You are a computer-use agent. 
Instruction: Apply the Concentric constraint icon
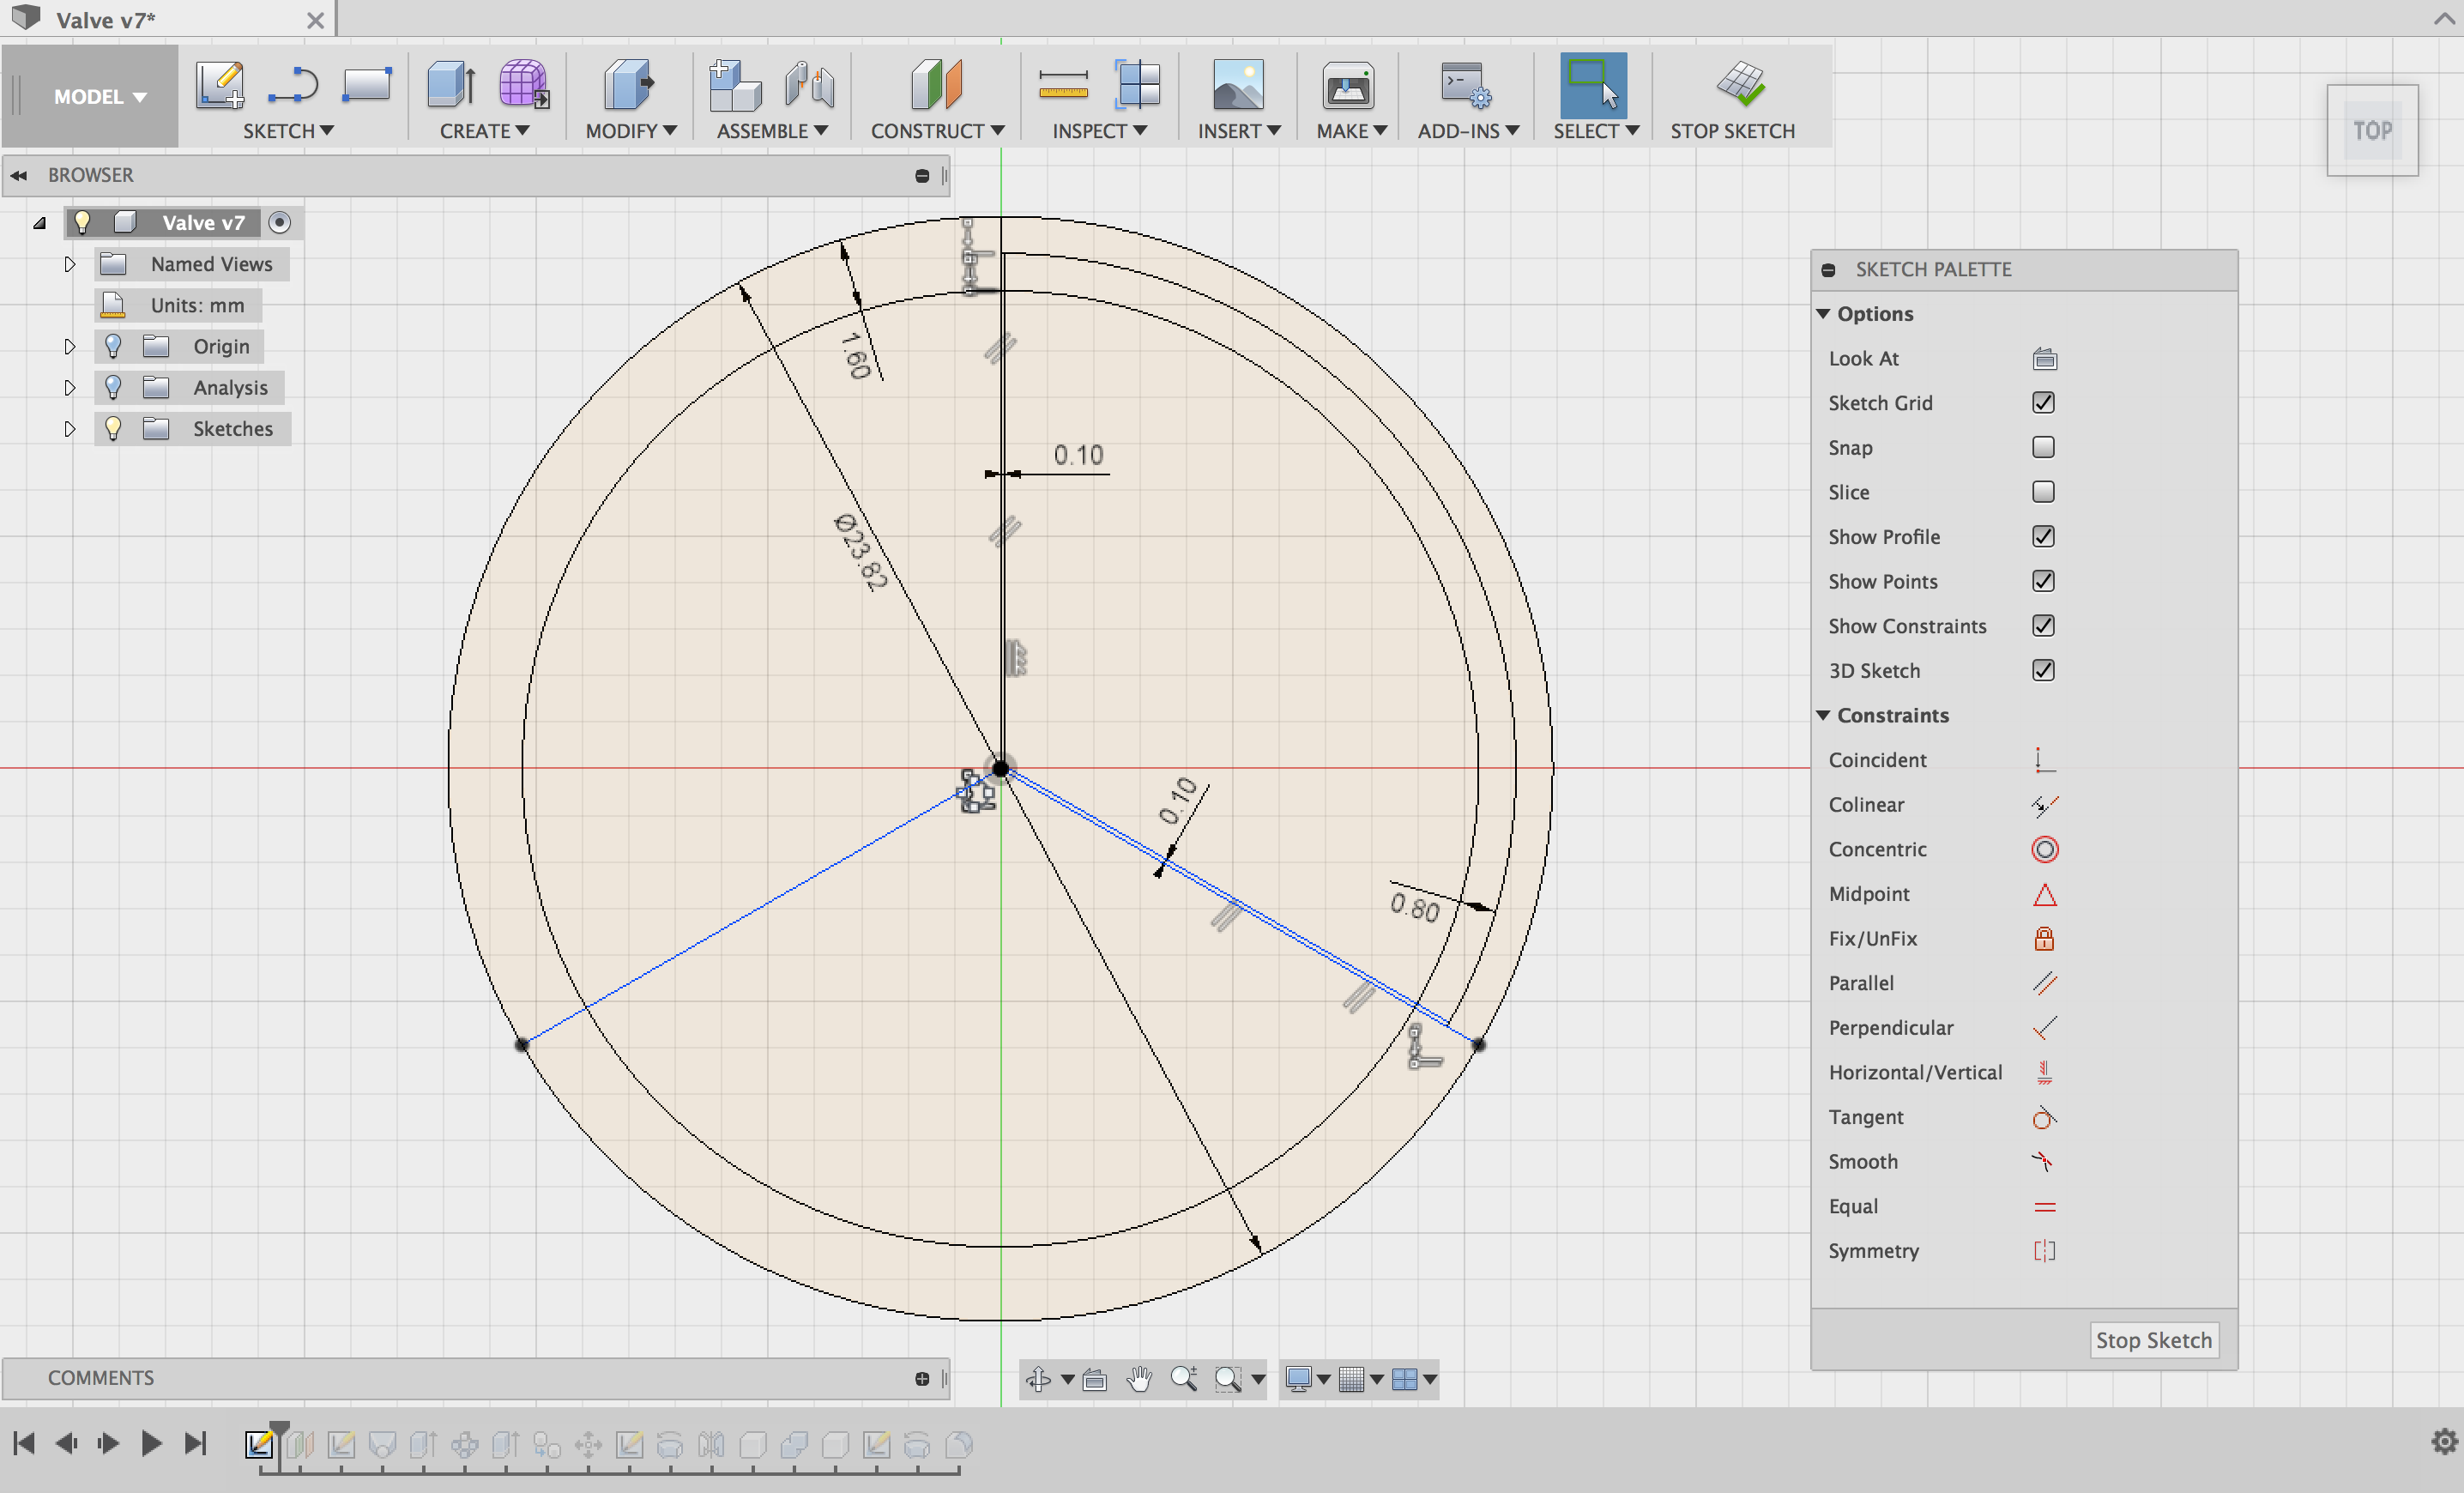coord(2044,849)
